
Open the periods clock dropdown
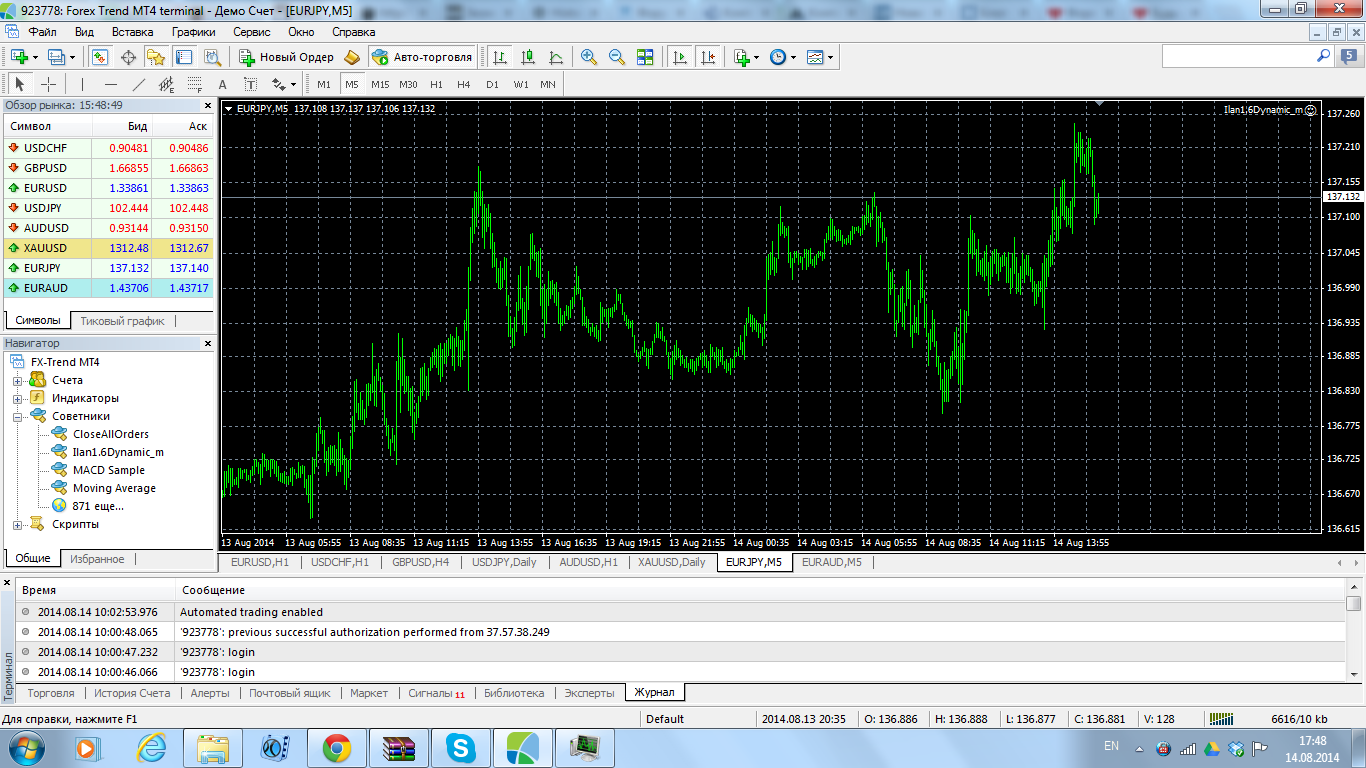[783, 57]
